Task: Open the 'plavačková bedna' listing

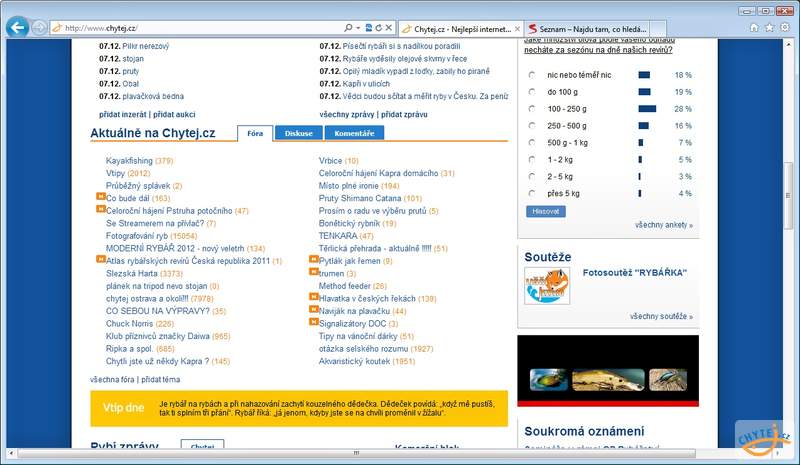Action: click(153, 96)
